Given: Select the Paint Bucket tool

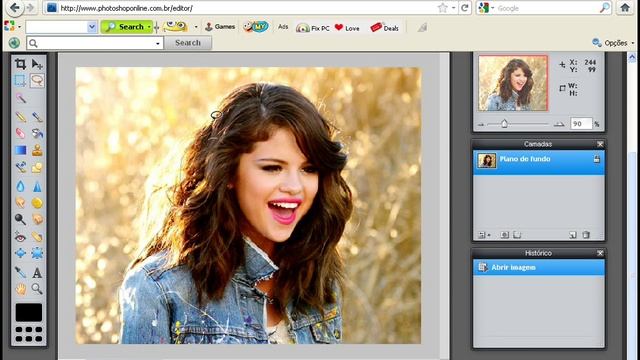Looking at the screenshot, I should point(37,133).
